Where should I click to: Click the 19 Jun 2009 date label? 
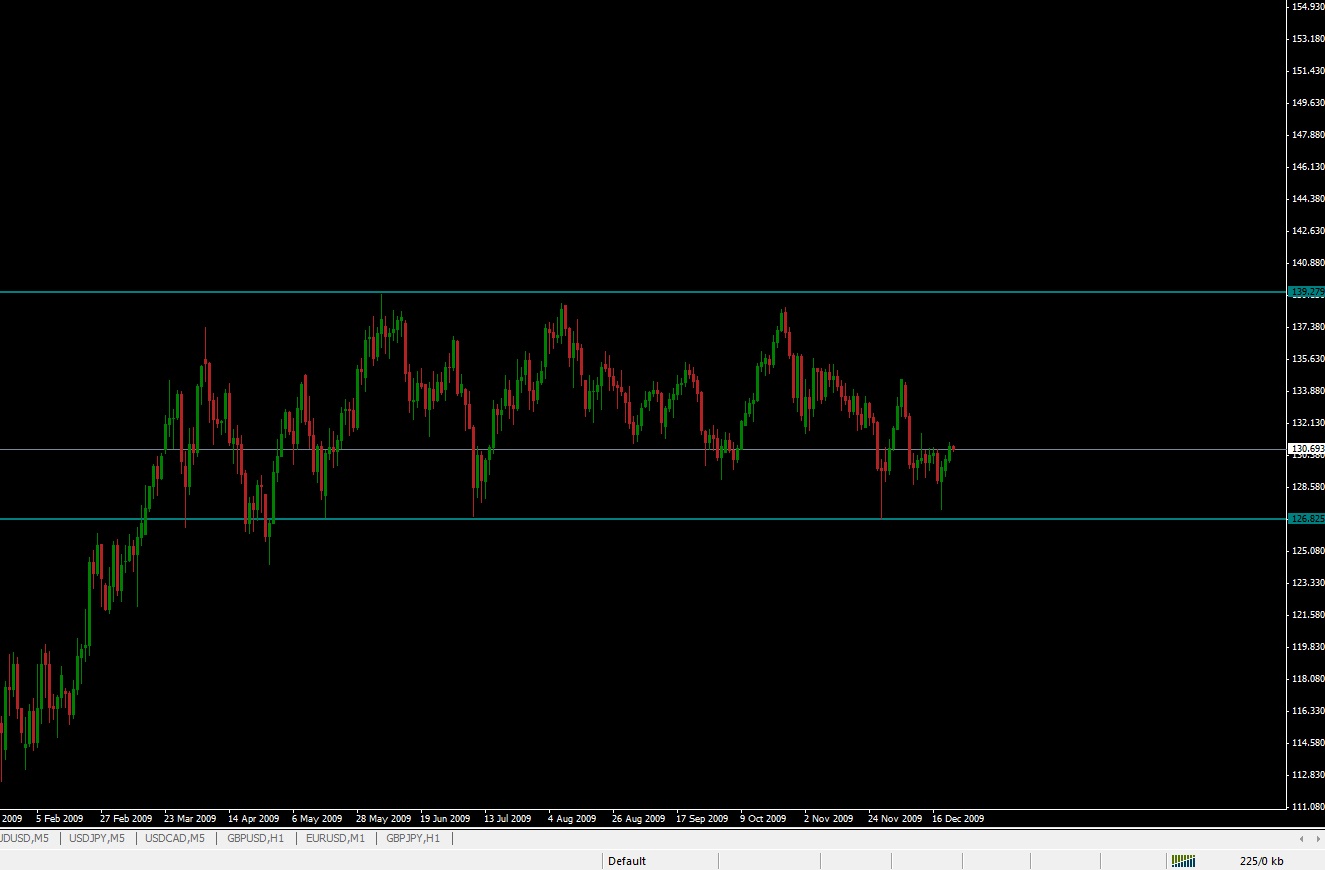coord(446,818)
